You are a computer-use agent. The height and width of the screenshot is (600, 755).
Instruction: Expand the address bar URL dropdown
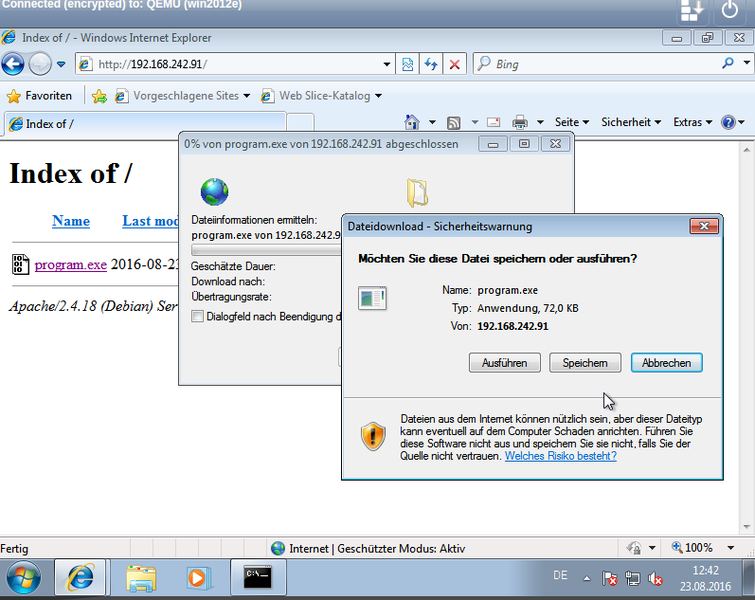388,64
